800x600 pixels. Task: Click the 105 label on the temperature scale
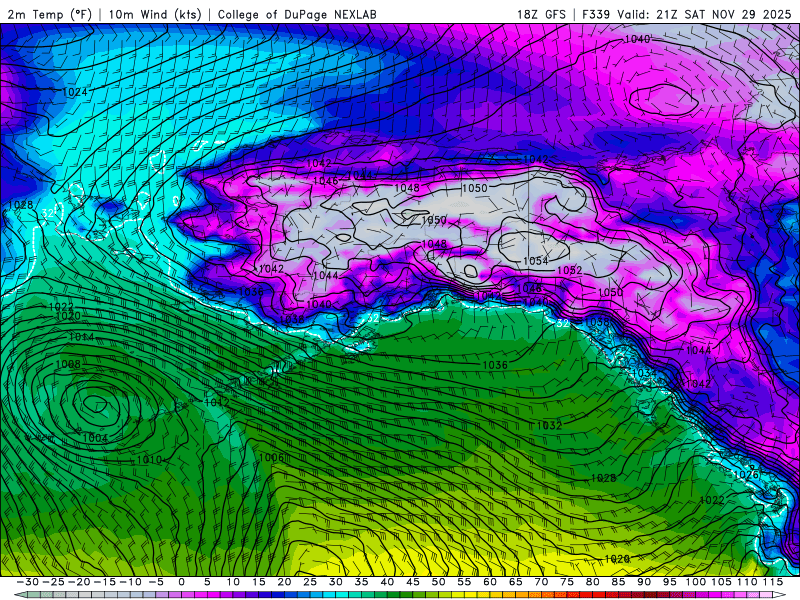721,582
